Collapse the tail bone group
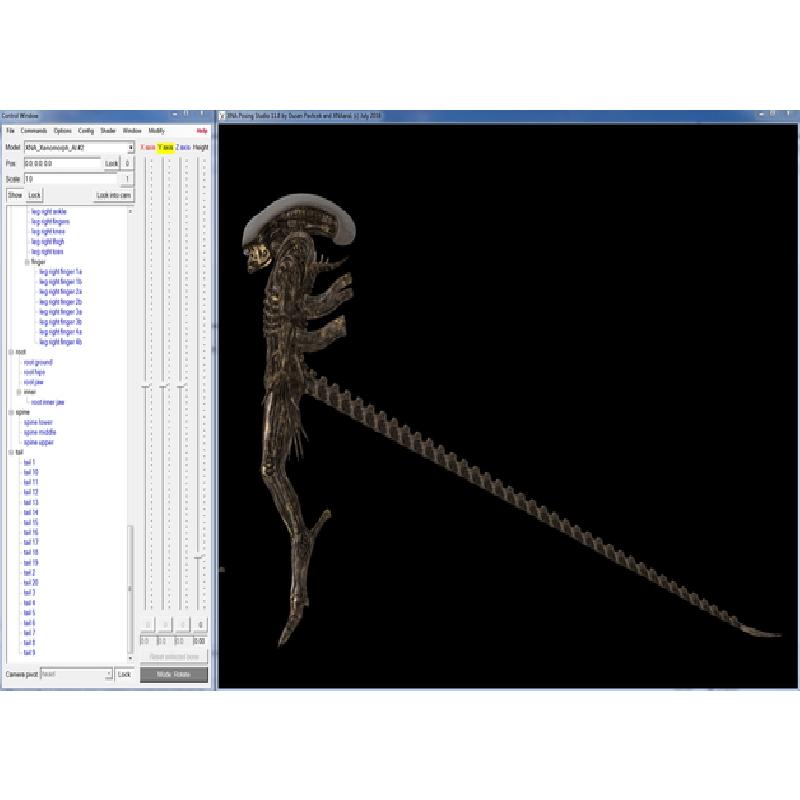800x800 pixels. coord(11,453)
